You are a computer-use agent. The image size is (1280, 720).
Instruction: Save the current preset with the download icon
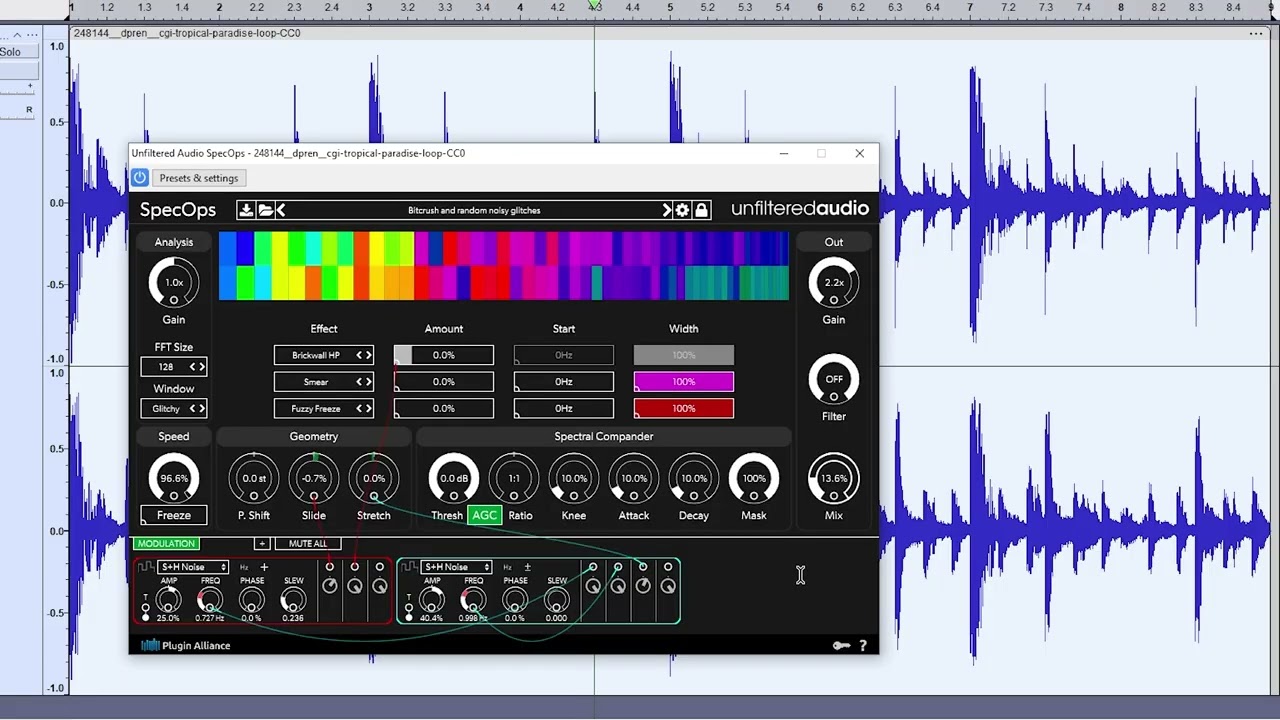pyautogui.click(x=246, y=210)
